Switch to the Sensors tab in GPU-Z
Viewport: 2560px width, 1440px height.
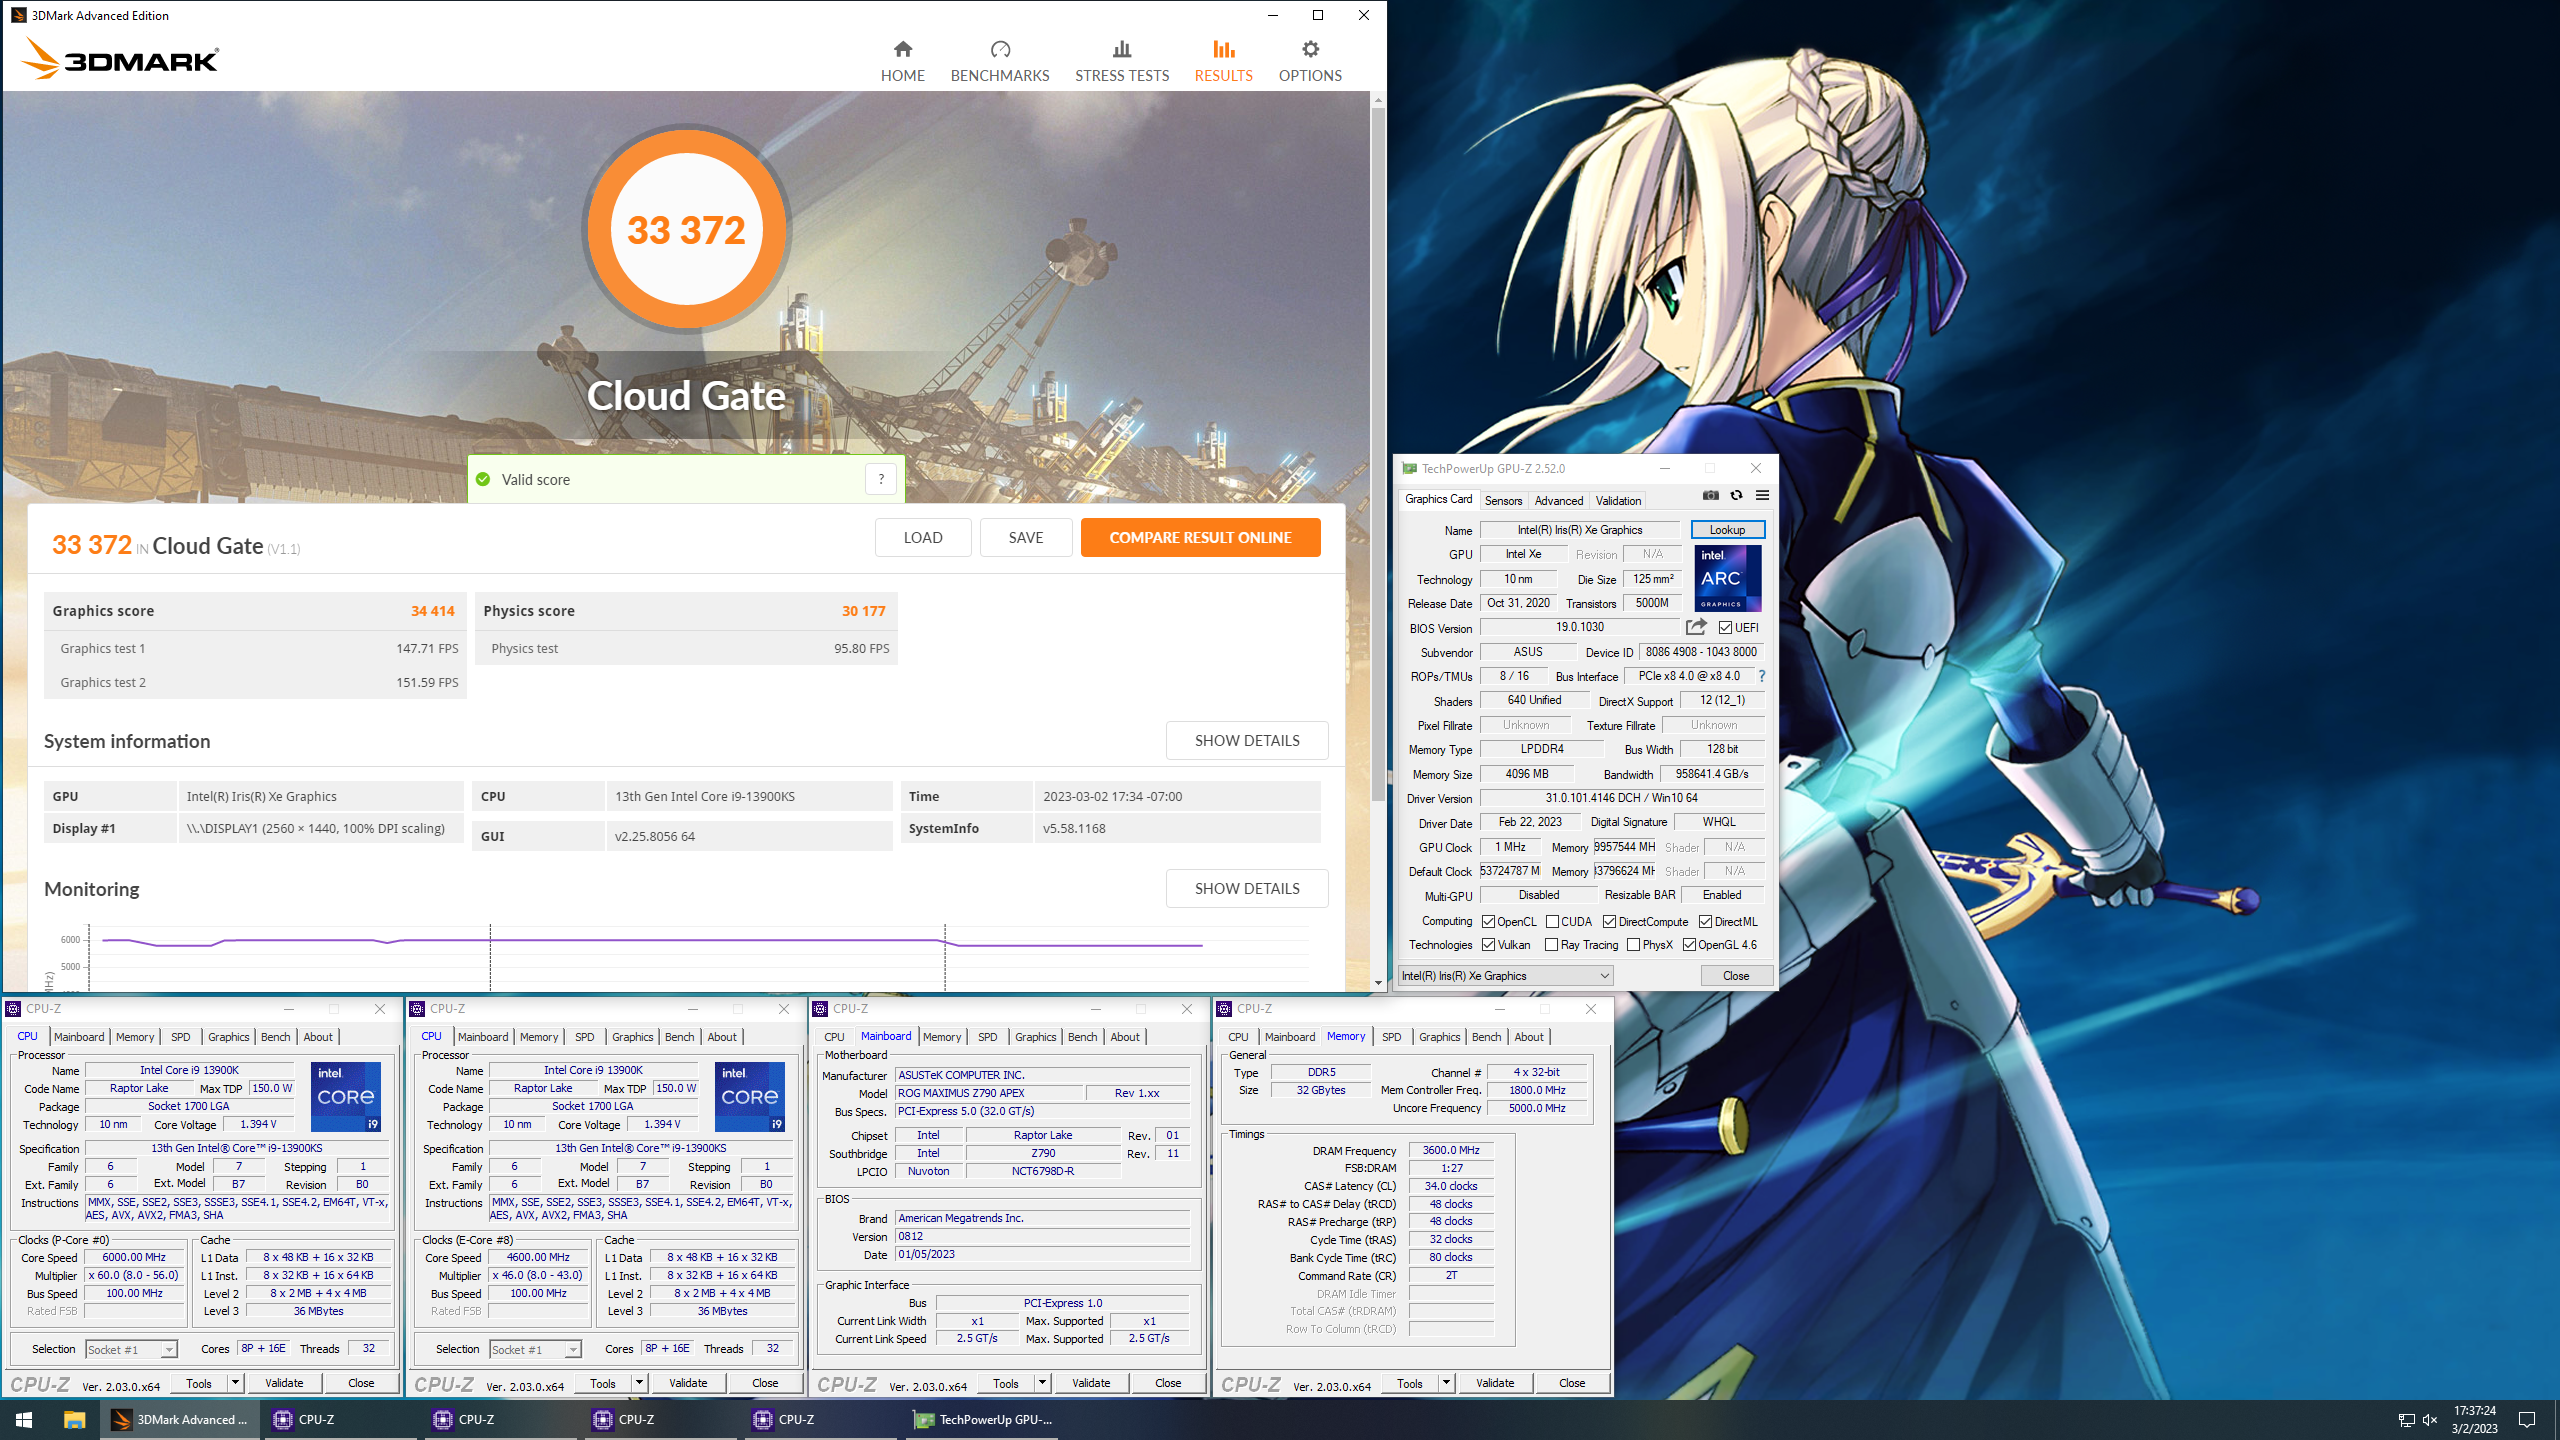point(1503,500)
